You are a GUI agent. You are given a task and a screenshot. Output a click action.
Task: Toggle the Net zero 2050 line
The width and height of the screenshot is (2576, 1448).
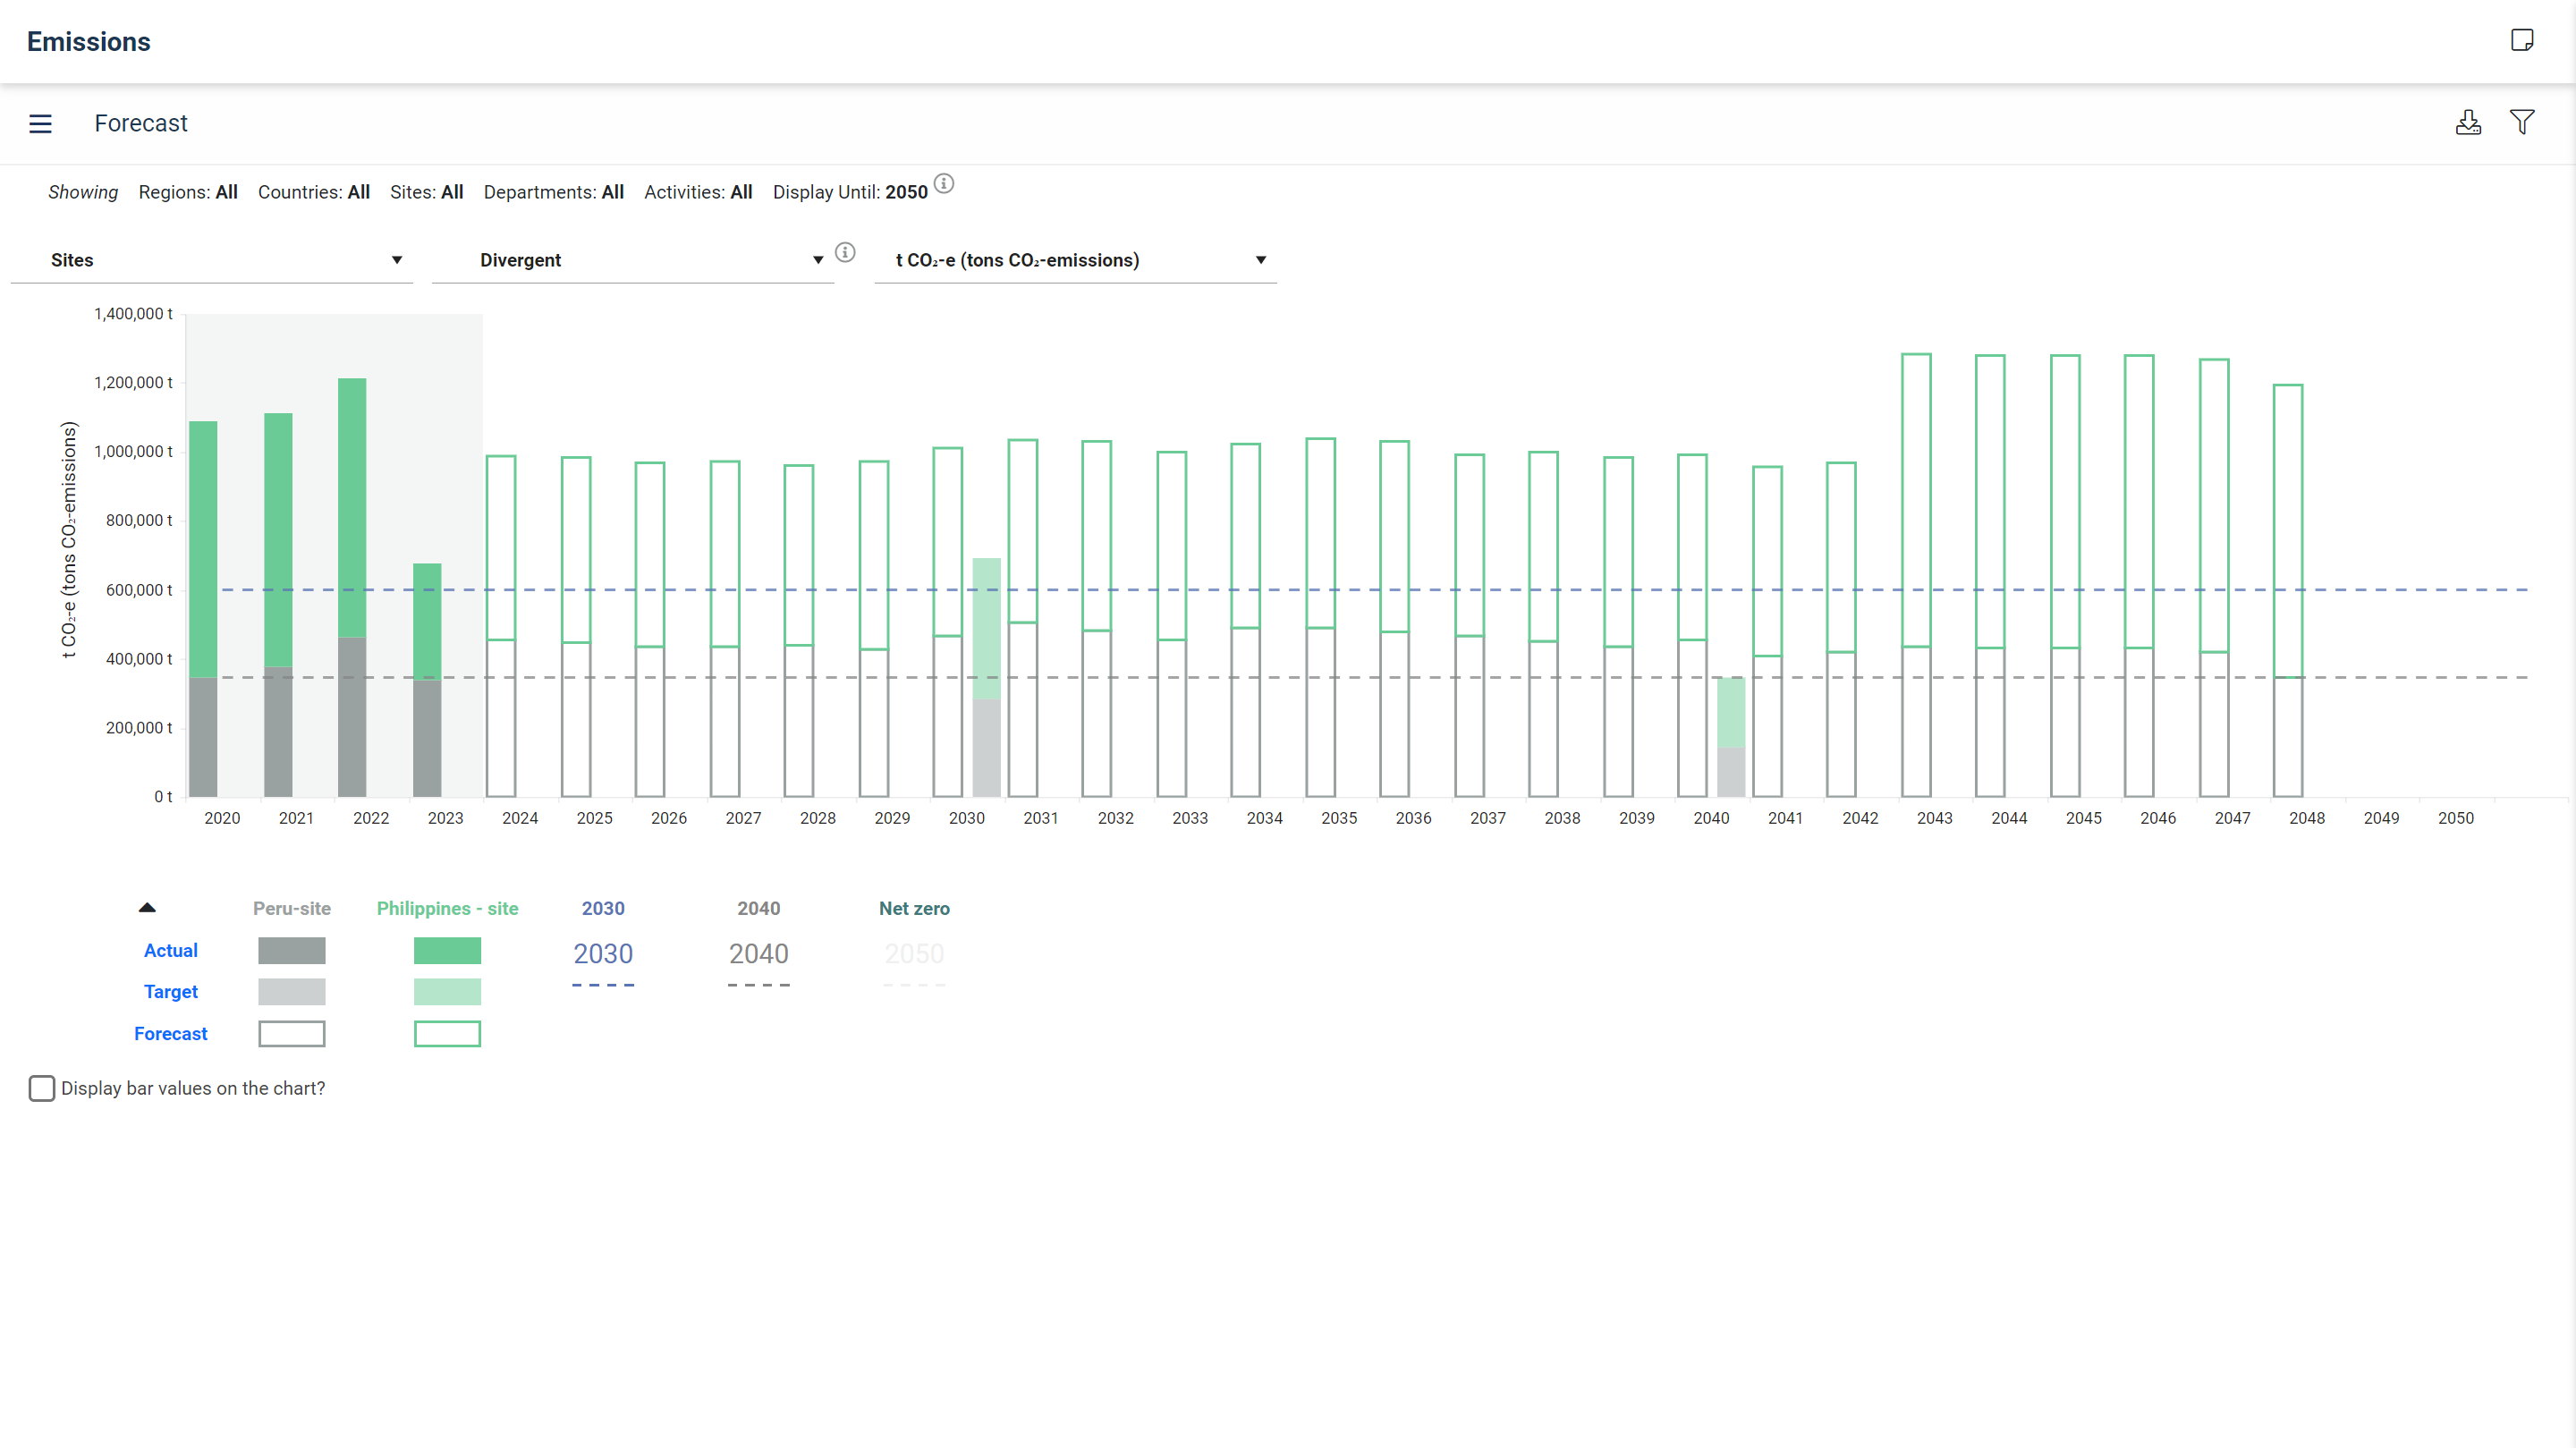coord(913,955)
